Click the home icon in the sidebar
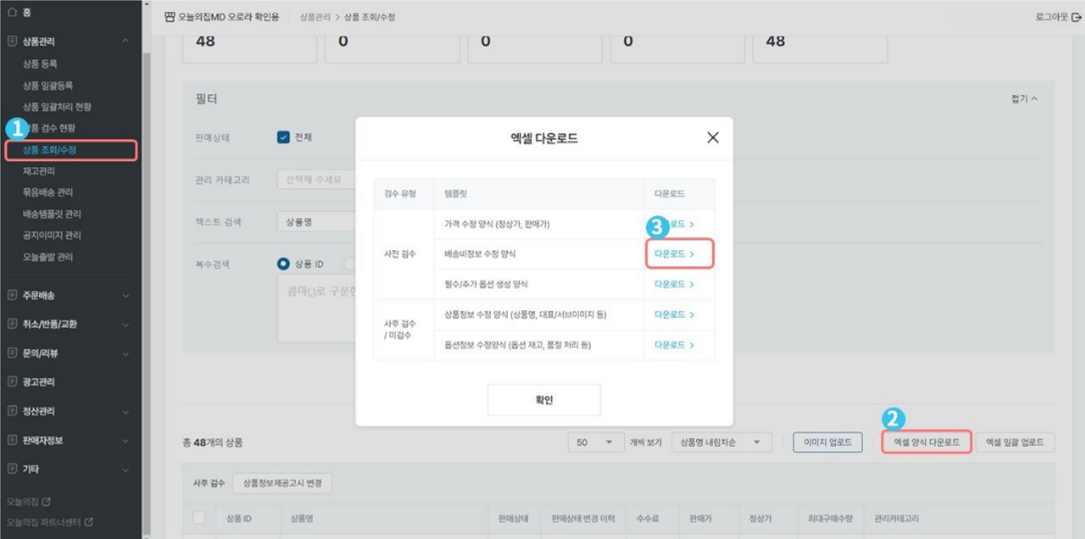 tap(11, 12)
